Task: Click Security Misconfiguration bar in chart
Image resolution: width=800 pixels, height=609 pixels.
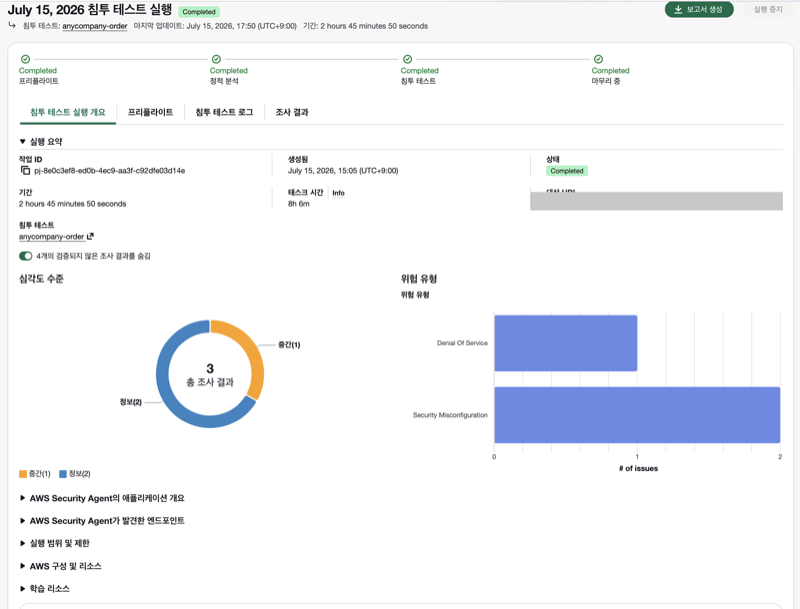Action: 637,415
